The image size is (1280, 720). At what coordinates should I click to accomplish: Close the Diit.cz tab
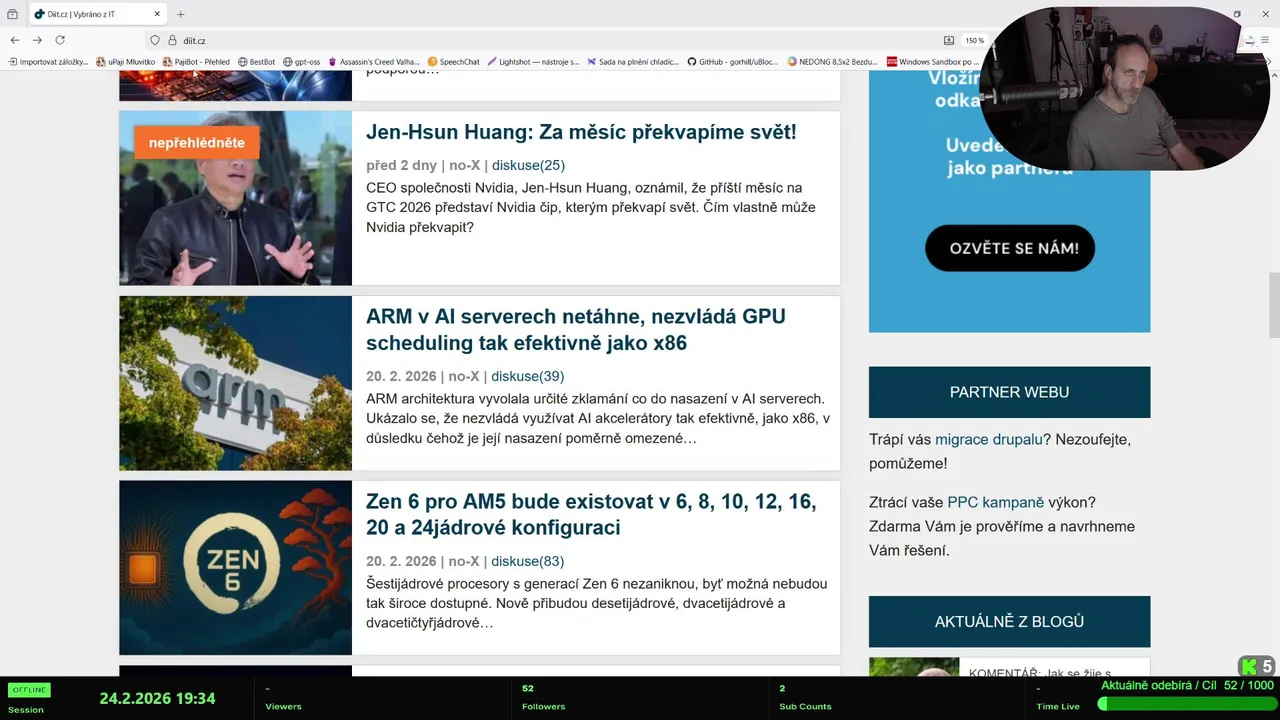coord(157,14)
